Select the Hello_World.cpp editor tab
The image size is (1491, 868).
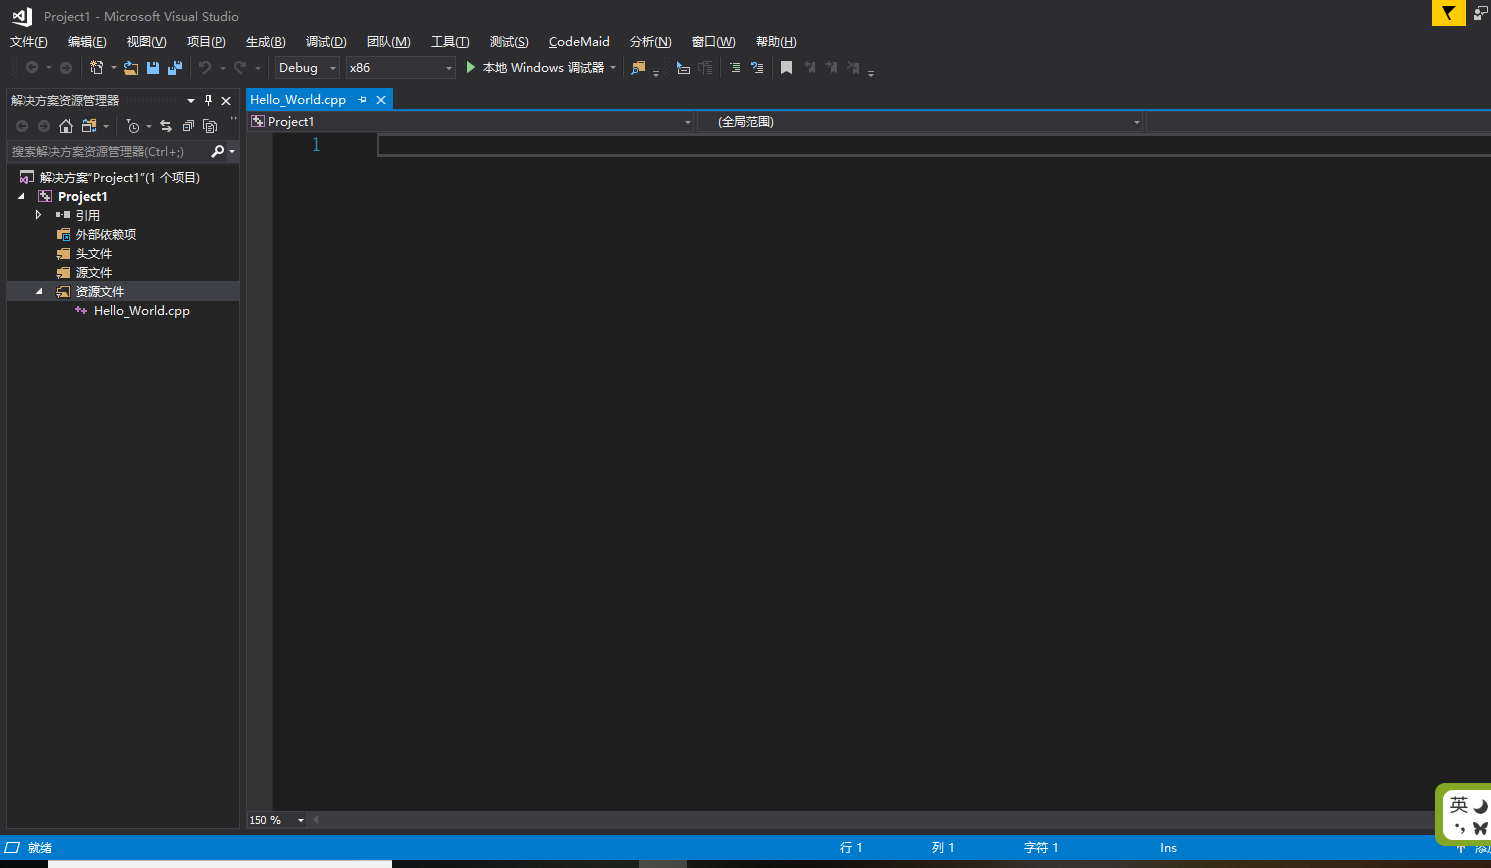pos(298,100)
